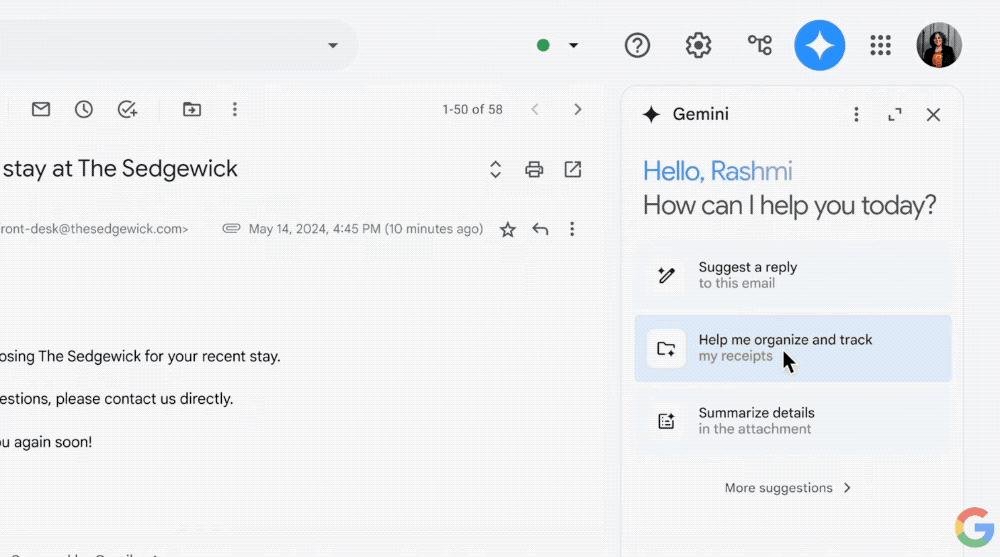Open More suggestions link

pyautogui.click(x=788, y=487)
